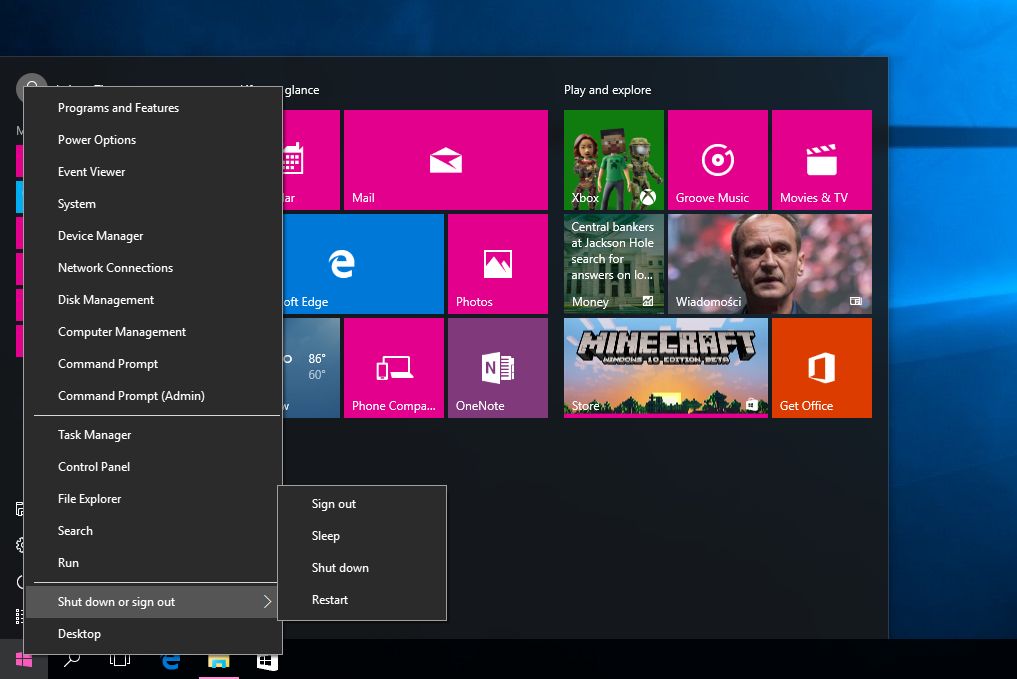Open the Groove Music tile
This screenshot has height=679, width=1017.
pyautogui.click(x=717, y=159)
